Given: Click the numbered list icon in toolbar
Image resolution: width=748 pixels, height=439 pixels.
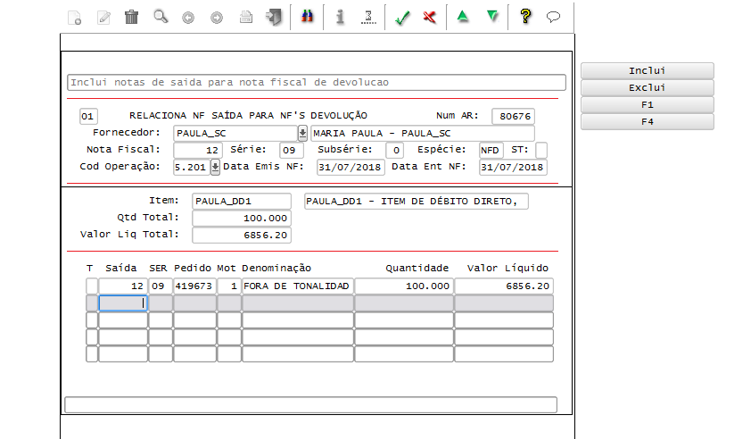Looking at the screenshot, I should (x=368, y=17).
